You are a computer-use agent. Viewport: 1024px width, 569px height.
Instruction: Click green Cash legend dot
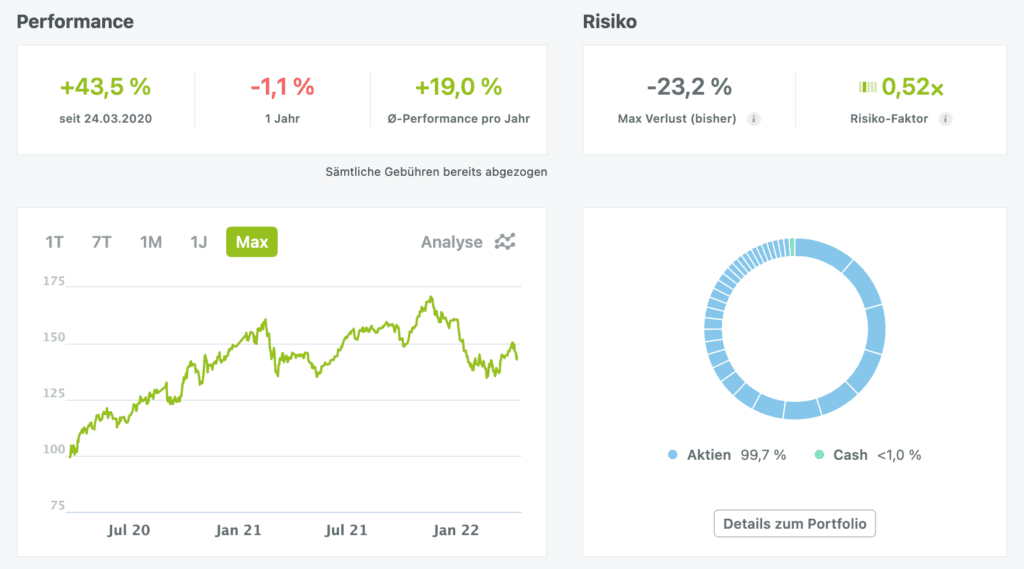coord(820,455)
